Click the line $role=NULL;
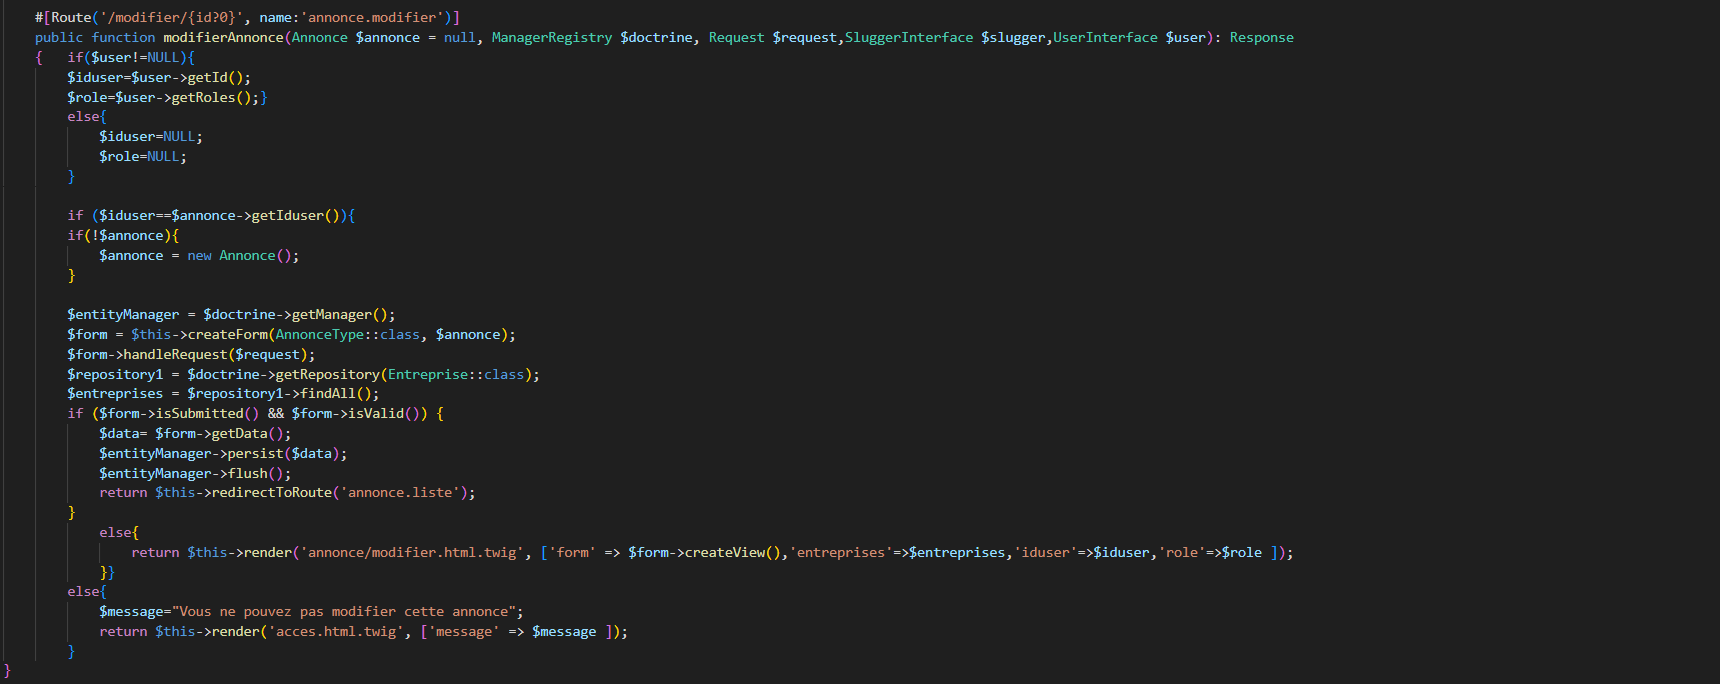The width and height of the screenshot is (1720, 684). [143, 156]
